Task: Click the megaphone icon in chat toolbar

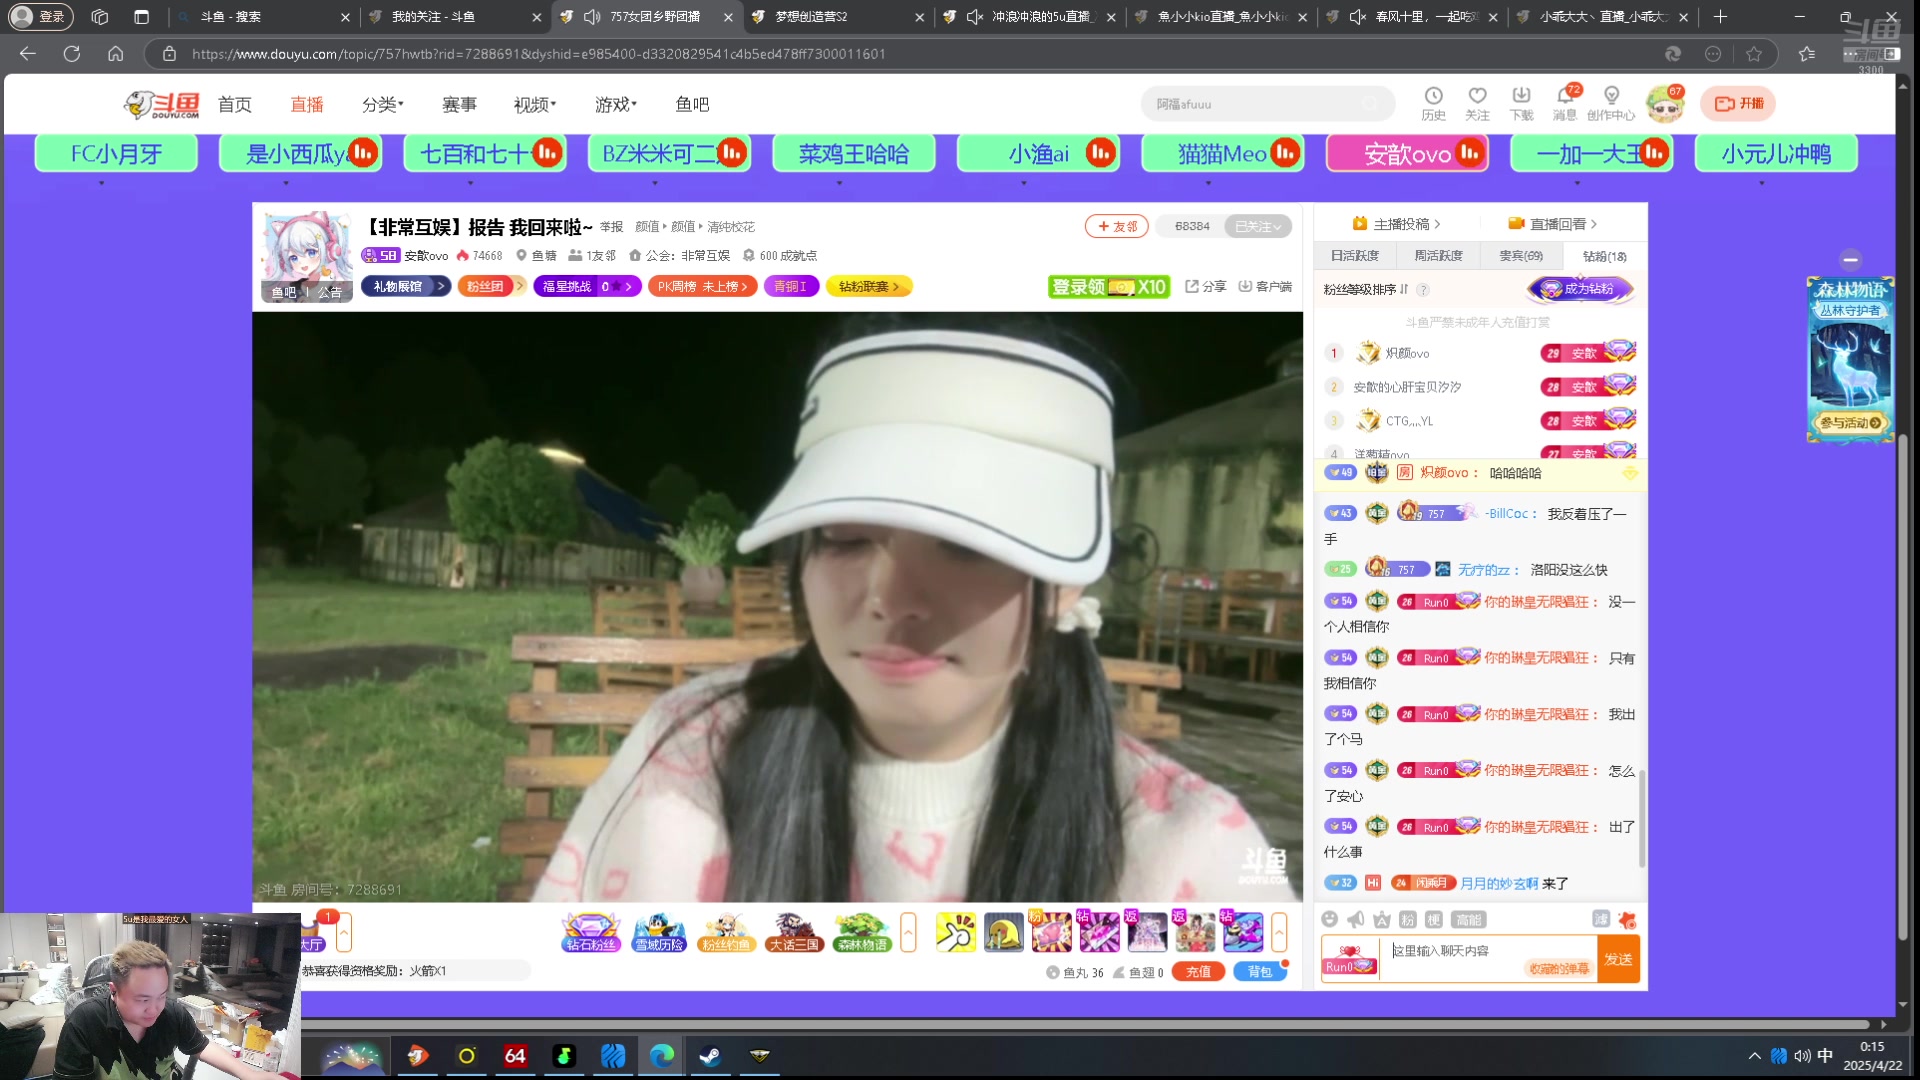Action: click(x=1356, y=920)
